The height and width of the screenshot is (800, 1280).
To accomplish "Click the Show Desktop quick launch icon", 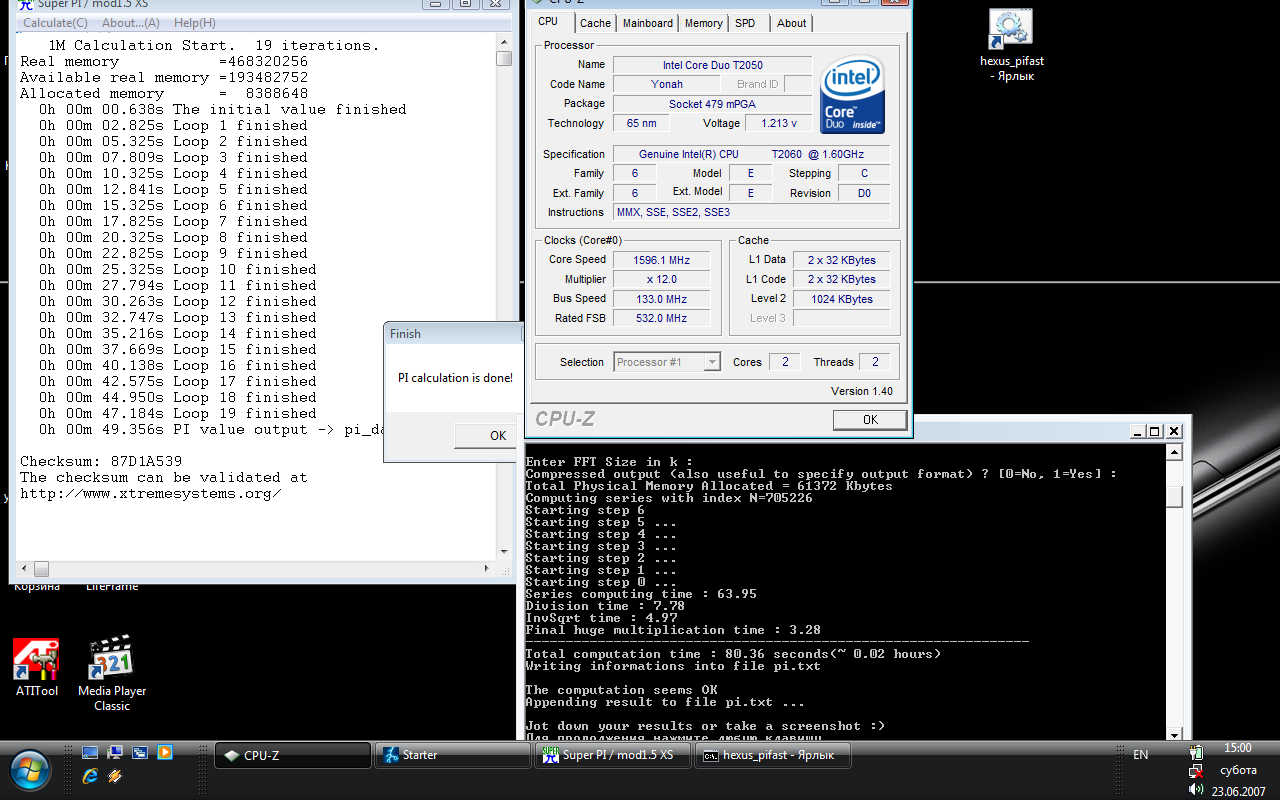I will (90, 752).
